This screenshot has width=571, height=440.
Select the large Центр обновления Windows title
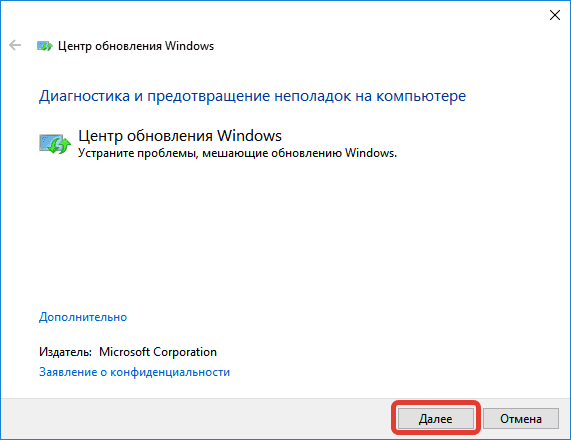tap(180, 136)
